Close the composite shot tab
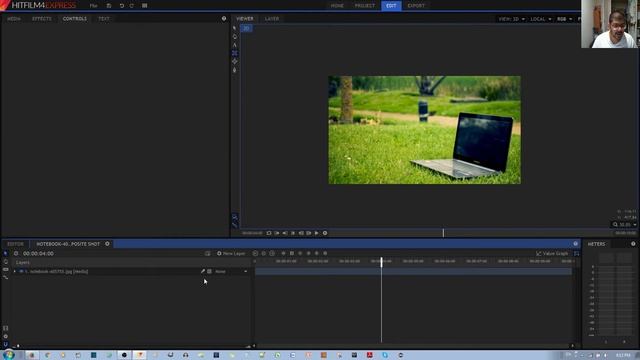Image resolution: width=640 pixels, height=360 pixels. [x=107, y=244]
